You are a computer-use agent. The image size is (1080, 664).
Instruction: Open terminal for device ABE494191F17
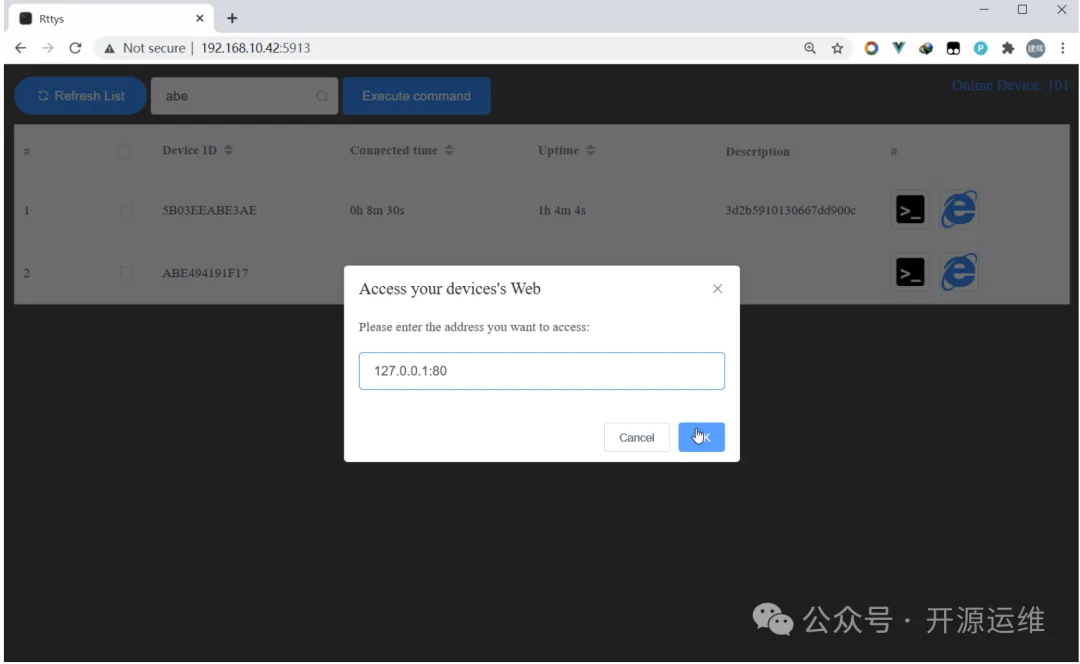tap(910, 272)
